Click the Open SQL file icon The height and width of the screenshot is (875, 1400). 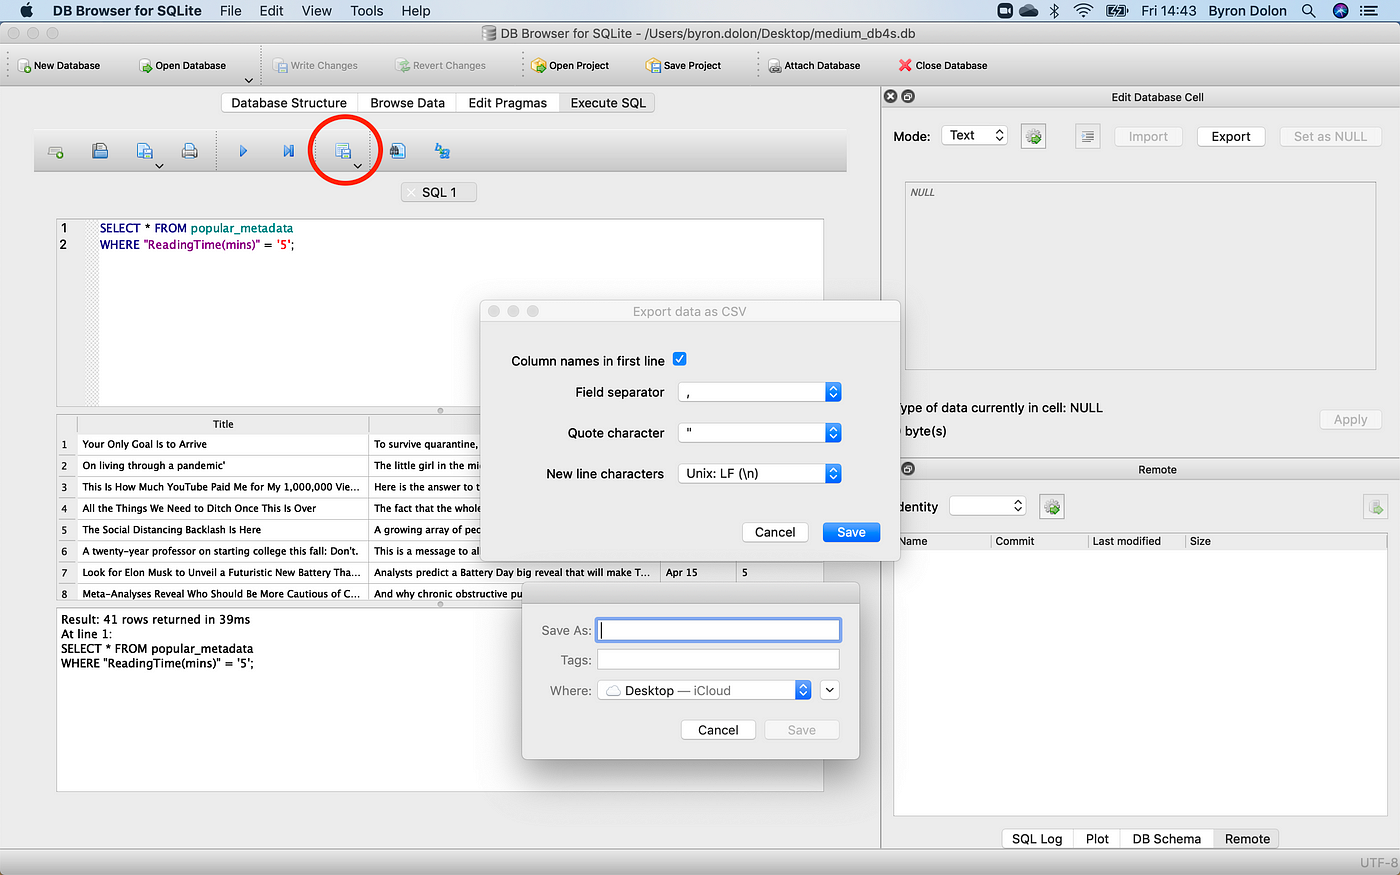100,151
